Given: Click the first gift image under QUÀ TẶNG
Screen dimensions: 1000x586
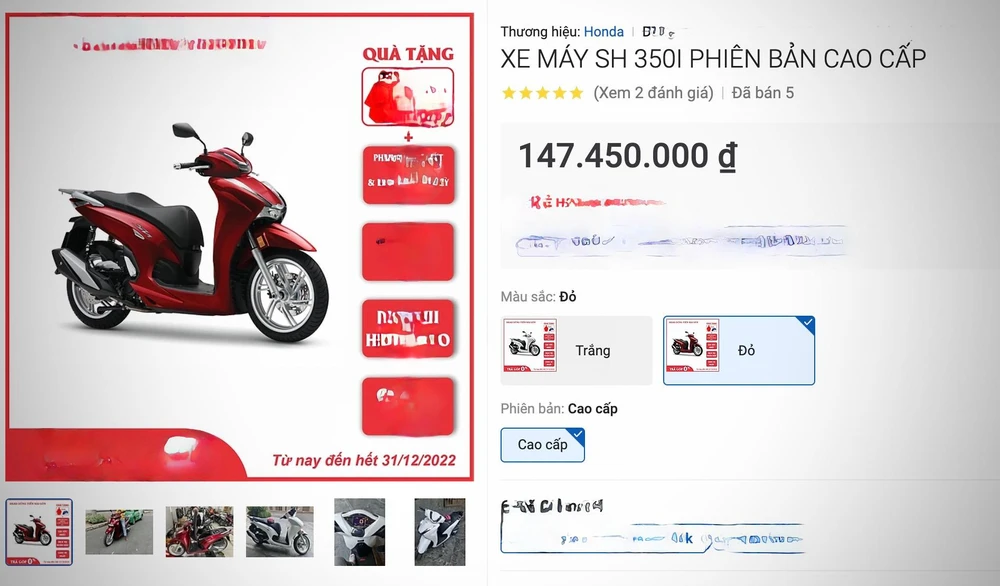Looking at the screenshot, I should pyautogui.click(x=408, y=97).
